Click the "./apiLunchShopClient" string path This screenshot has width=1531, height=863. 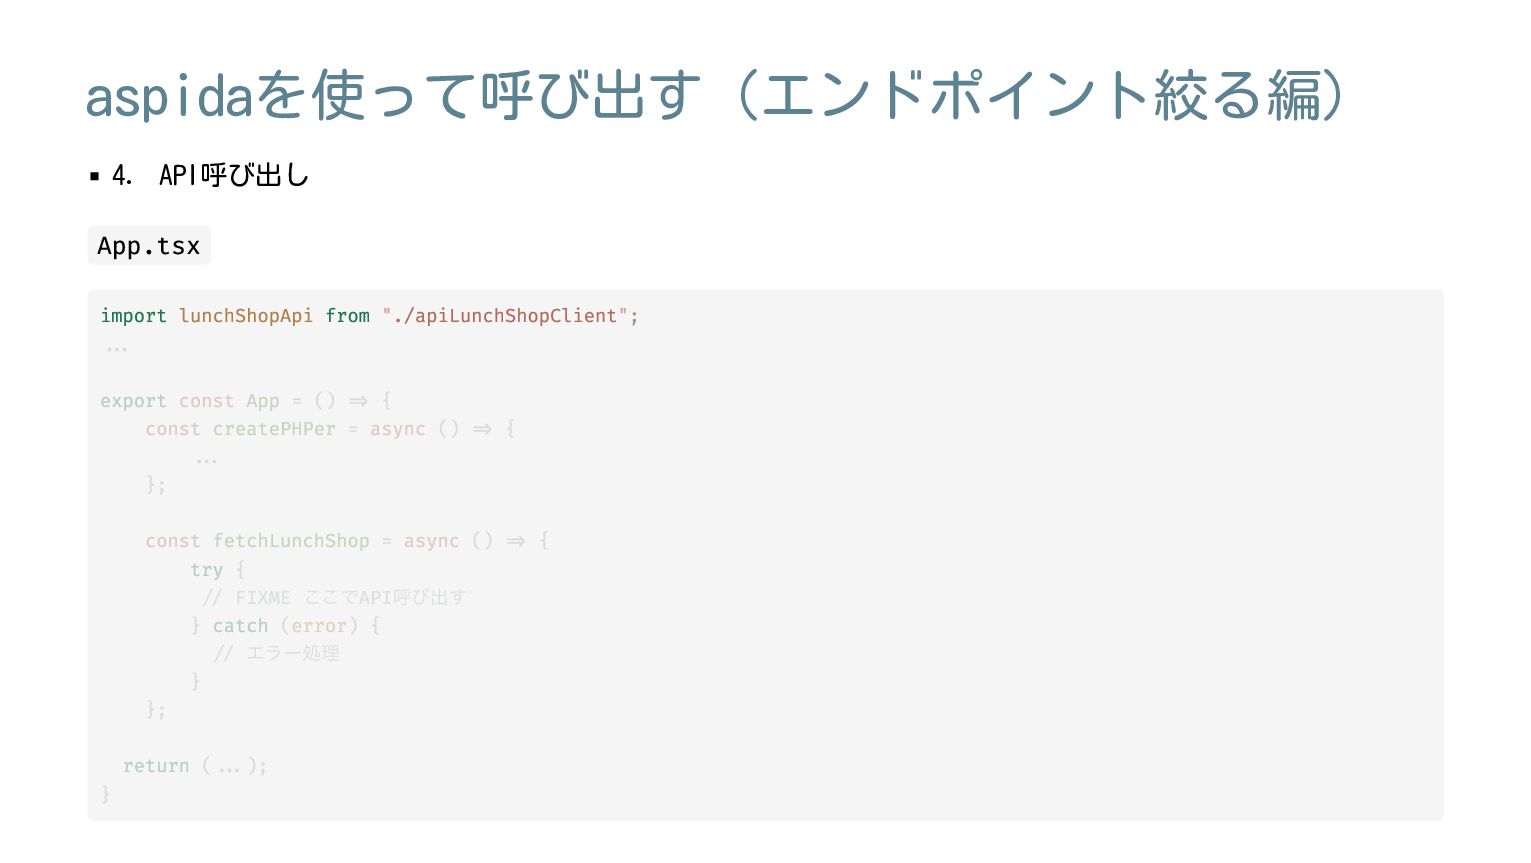coord(505,316)
